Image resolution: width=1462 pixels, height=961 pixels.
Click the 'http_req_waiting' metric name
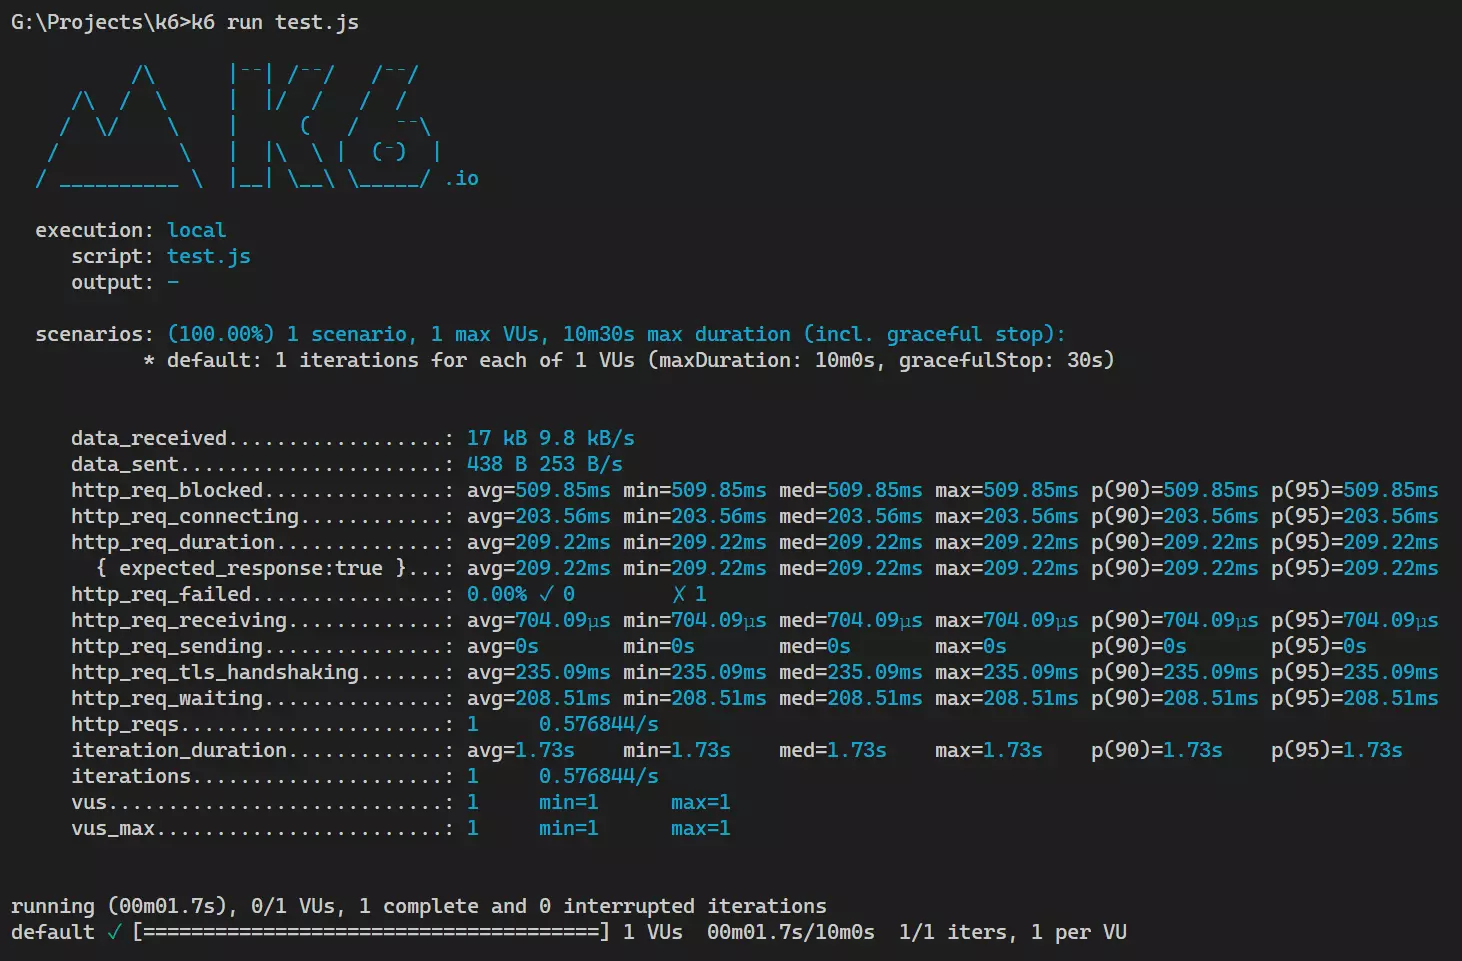167,698
